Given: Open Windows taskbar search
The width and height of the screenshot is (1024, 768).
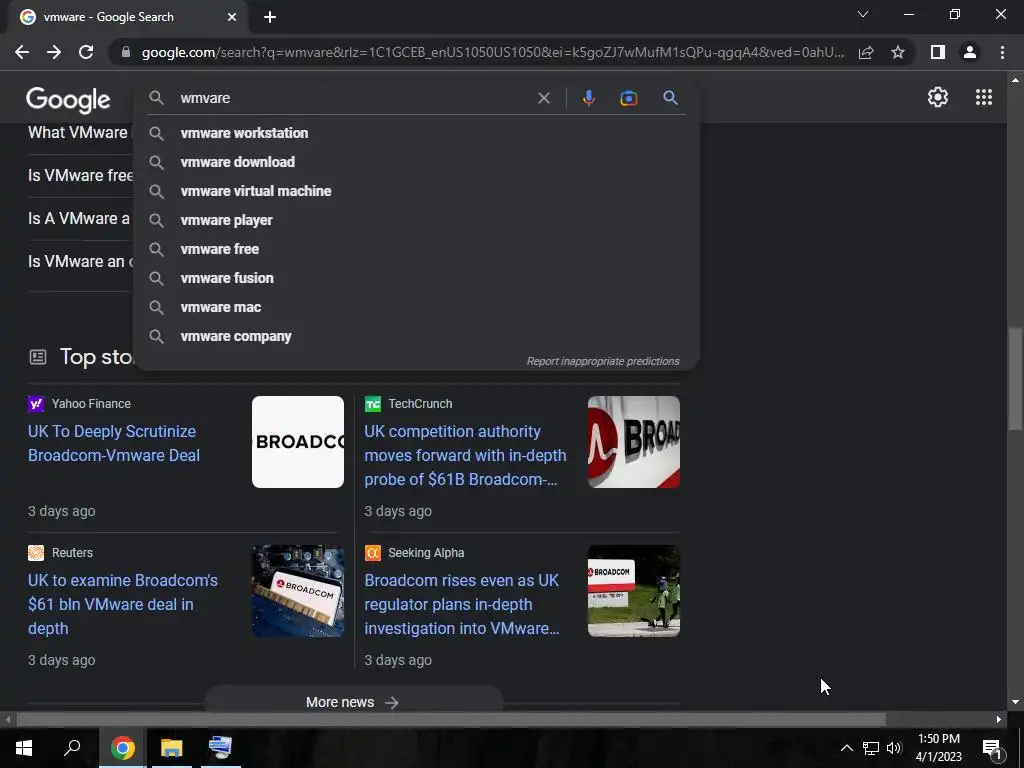Looking at the screenshot, I should point(72,748).
